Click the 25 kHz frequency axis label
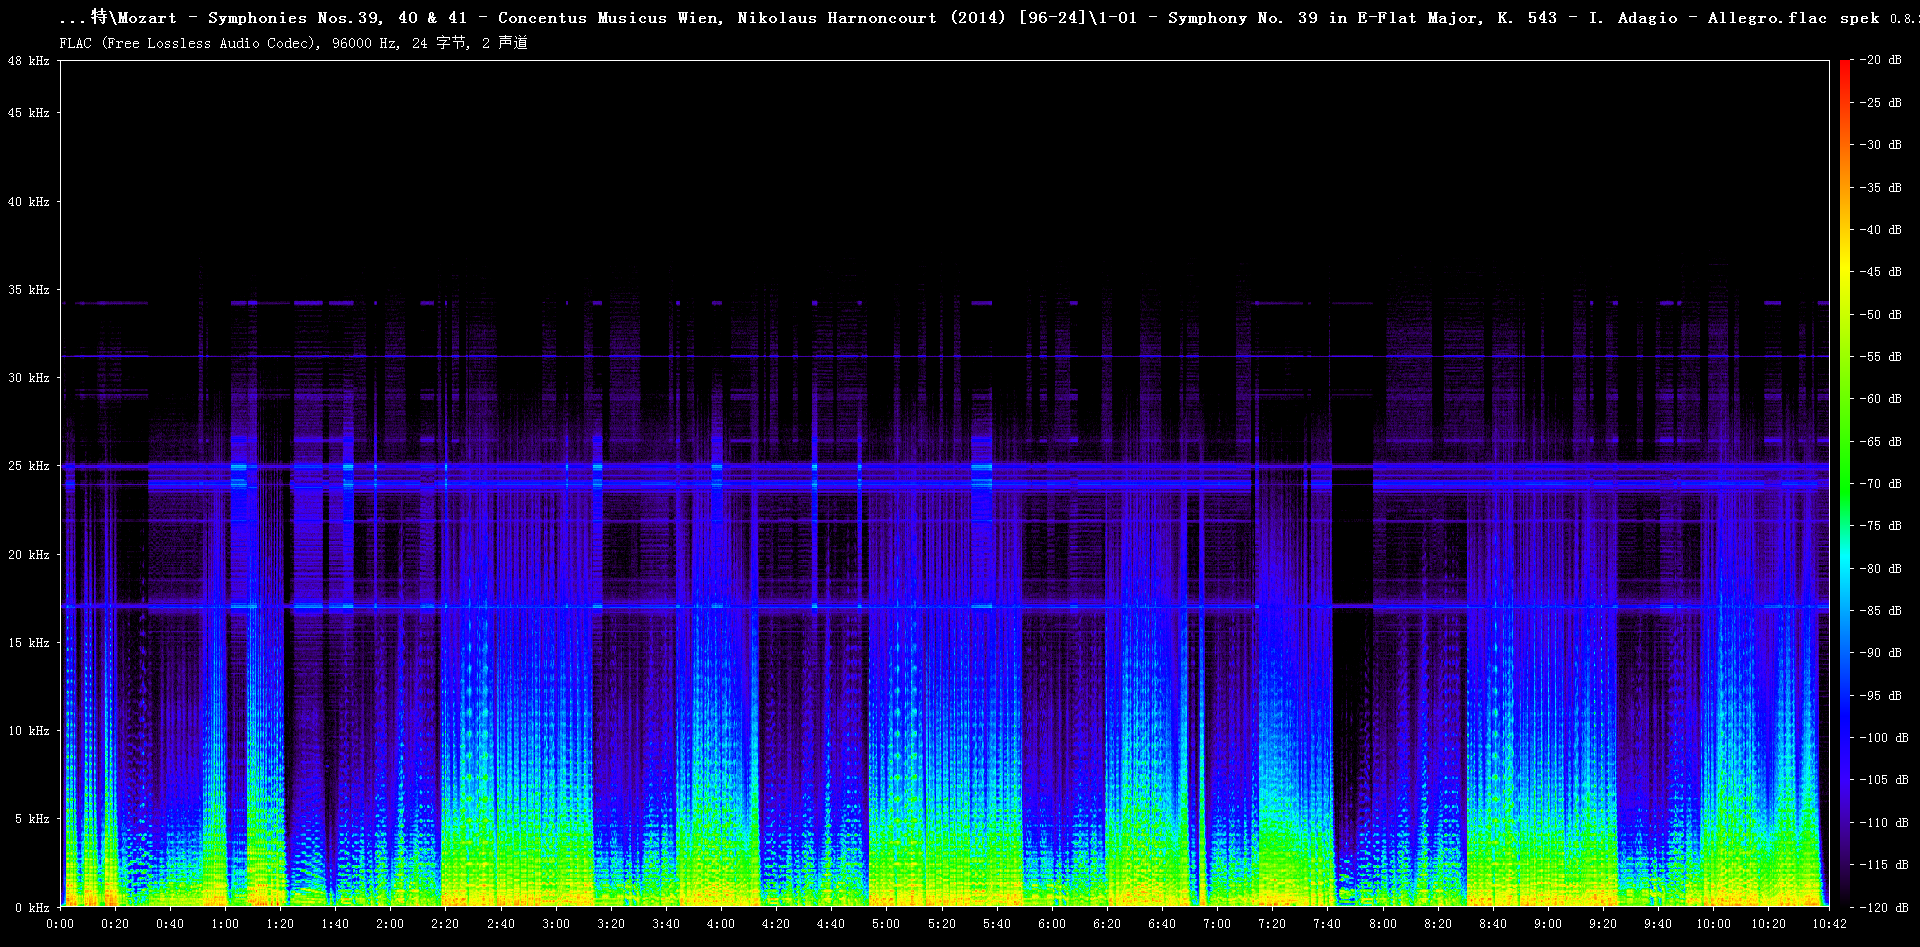 tap(29, 466)
